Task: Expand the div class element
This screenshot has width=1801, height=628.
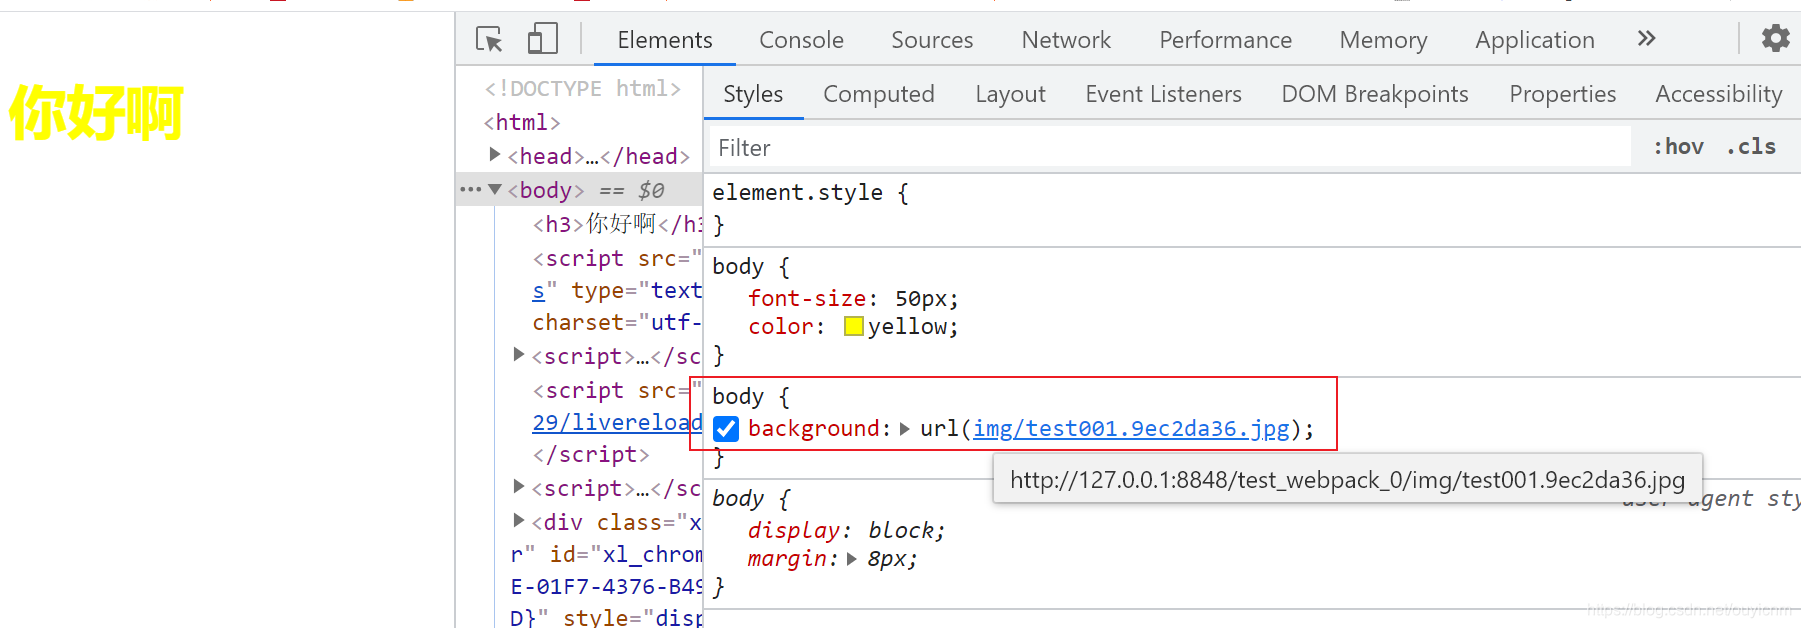Action: point(518,520)
